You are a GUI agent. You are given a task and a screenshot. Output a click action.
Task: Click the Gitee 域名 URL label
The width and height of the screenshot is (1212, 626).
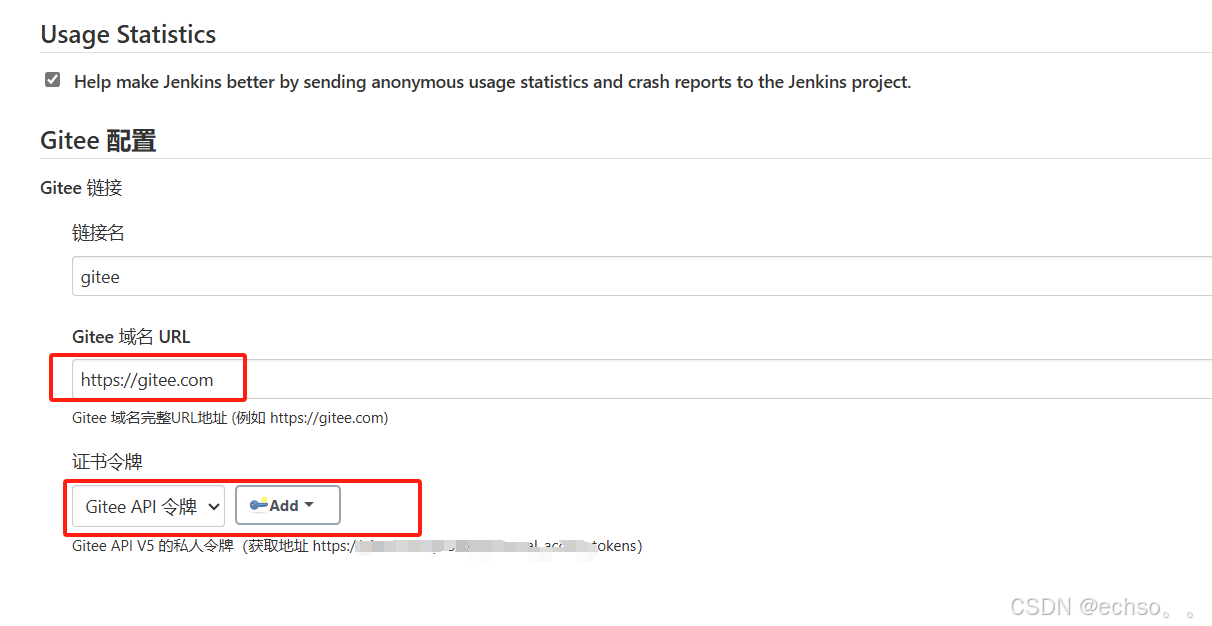pos(131,337)
